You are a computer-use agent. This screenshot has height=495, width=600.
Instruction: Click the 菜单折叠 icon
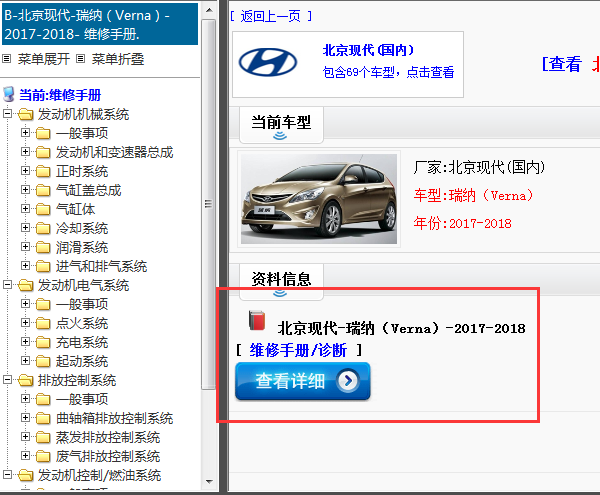(80, 59)
